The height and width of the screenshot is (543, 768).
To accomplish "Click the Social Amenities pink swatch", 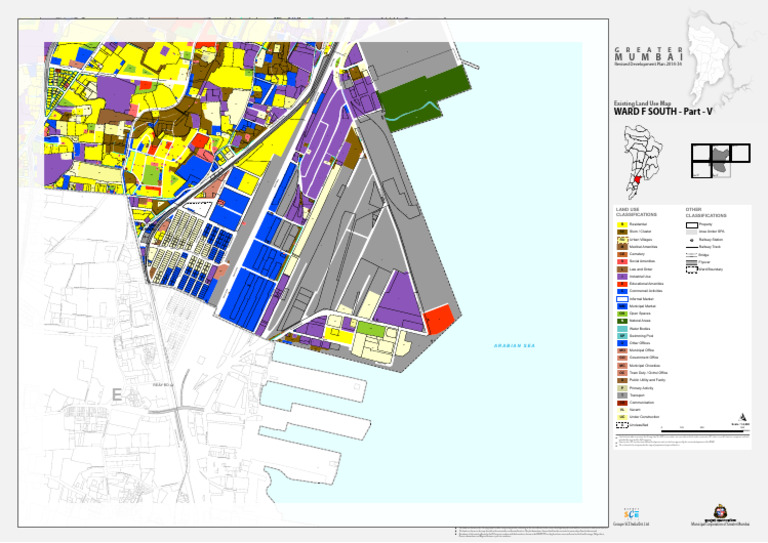I will coord(622,261).
